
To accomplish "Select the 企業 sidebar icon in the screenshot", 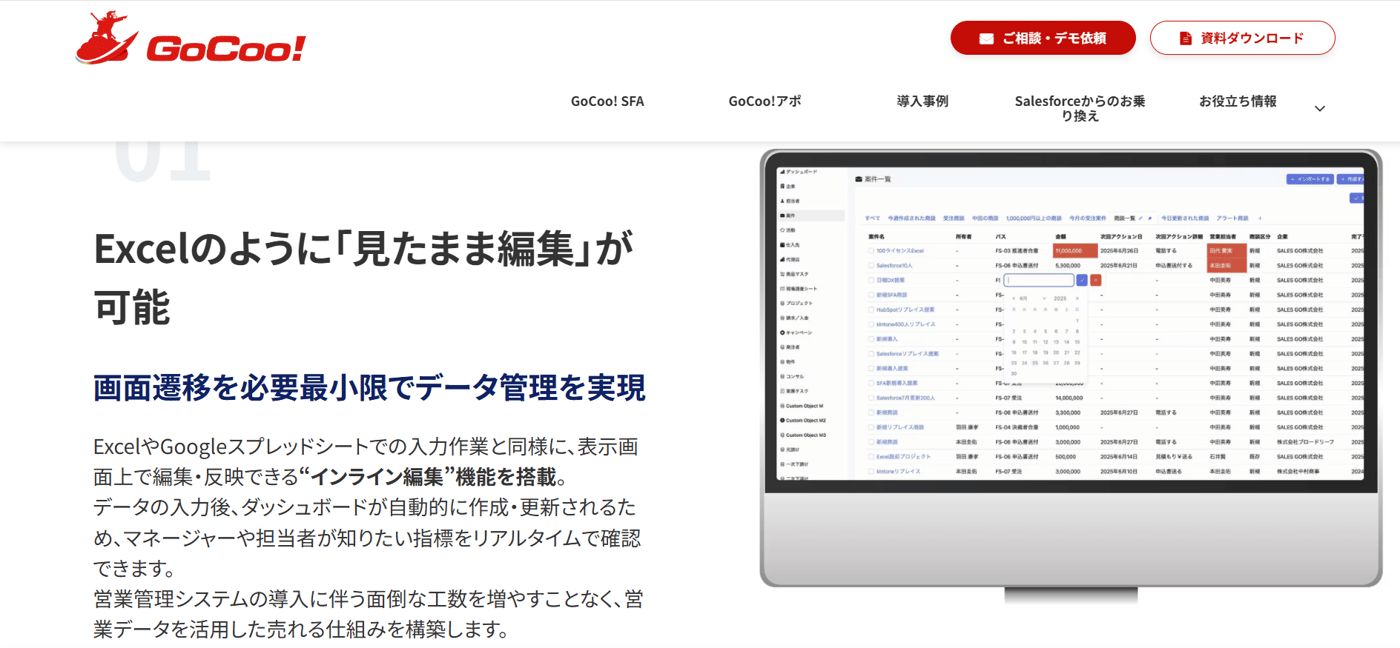I will tap(782, 186).
